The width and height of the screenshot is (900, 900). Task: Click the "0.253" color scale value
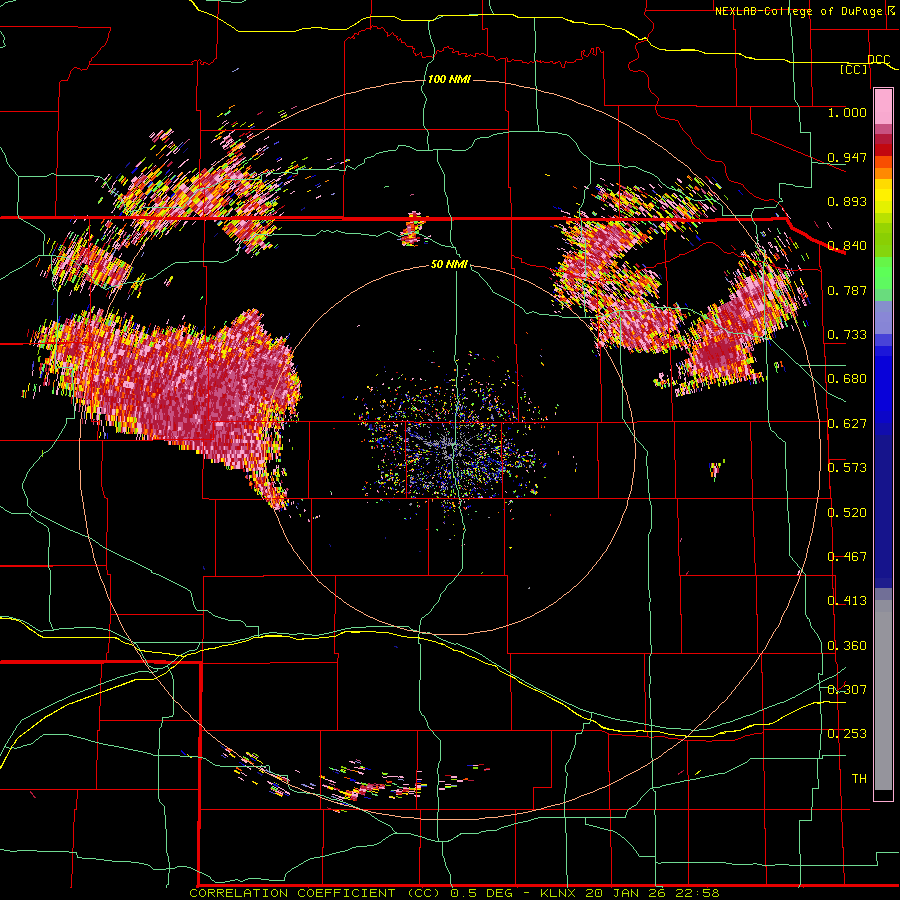point(847,734)
